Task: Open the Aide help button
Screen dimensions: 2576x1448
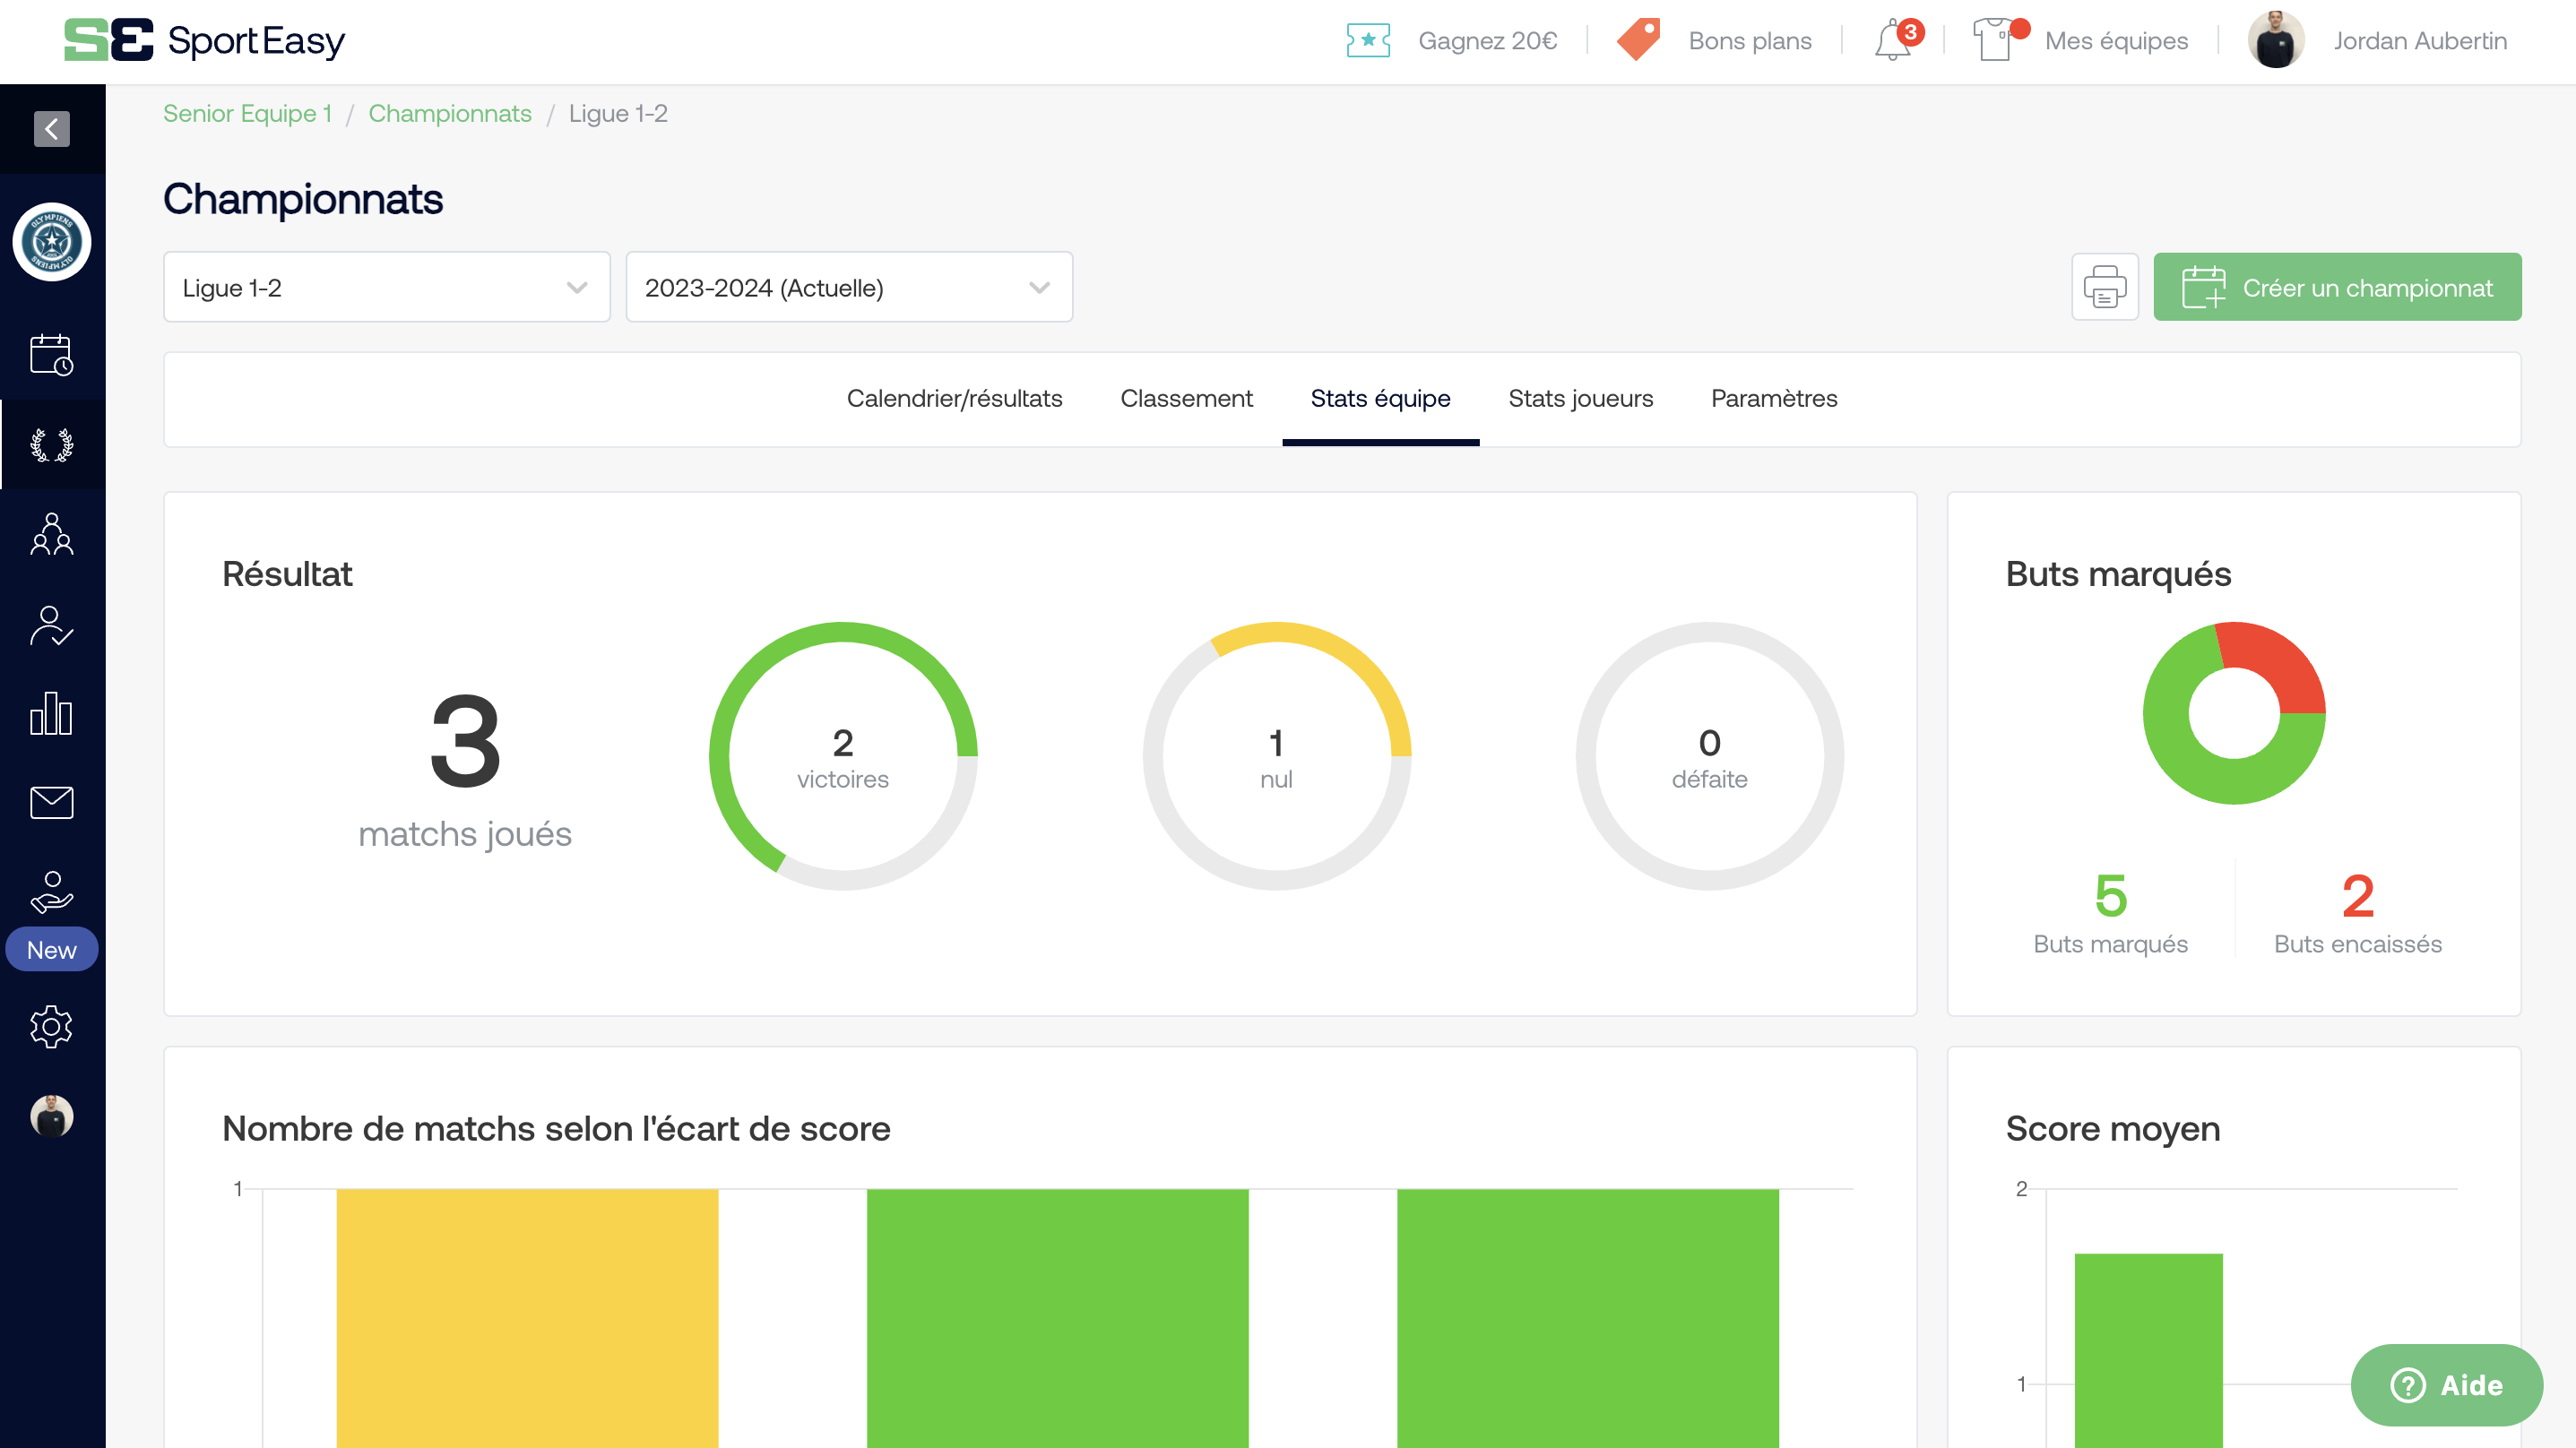Action: point(2446,1385)
